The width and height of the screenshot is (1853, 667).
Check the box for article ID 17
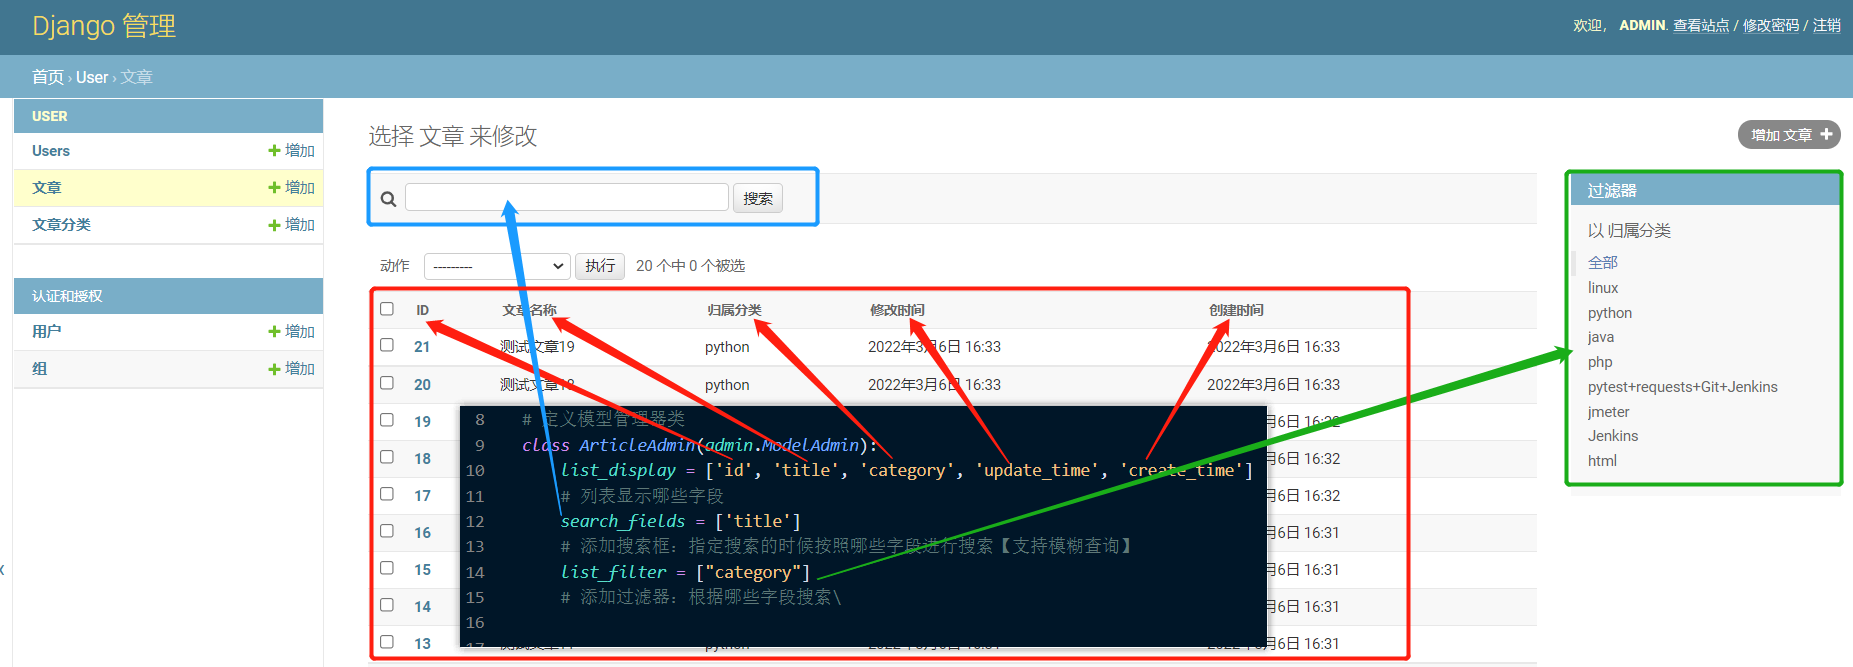tap(387, 494)
